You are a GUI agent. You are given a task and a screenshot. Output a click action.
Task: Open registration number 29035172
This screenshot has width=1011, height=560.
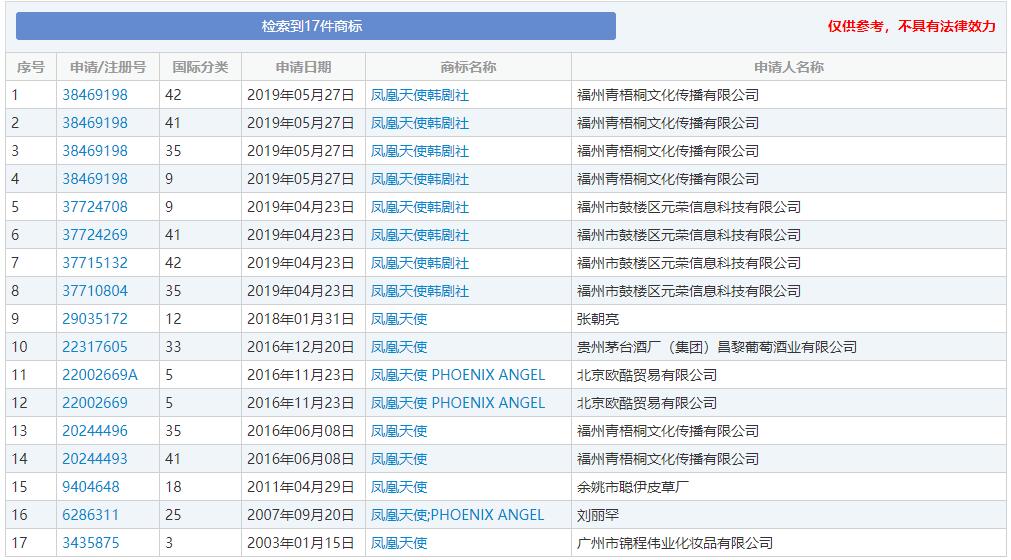(x=95, y=319)
